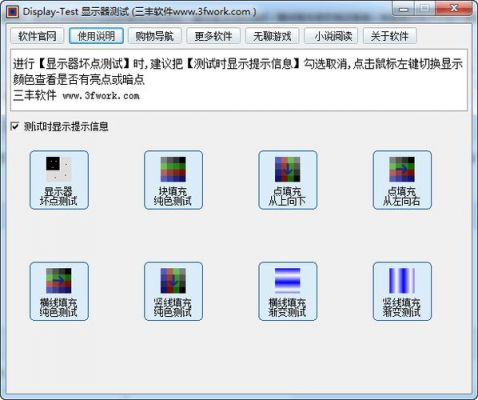The height and width of the screenshot is (400, 478).
Task: Close the Display-Test window
Action: coord(454,9)
